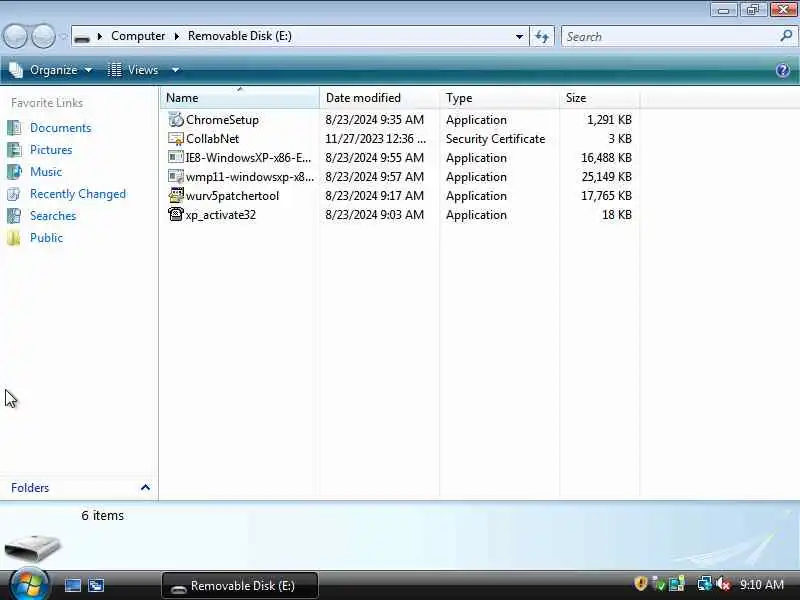Click the 9:10 AM taskbar clock
800x600 pixels.
[x=762, y=584]
